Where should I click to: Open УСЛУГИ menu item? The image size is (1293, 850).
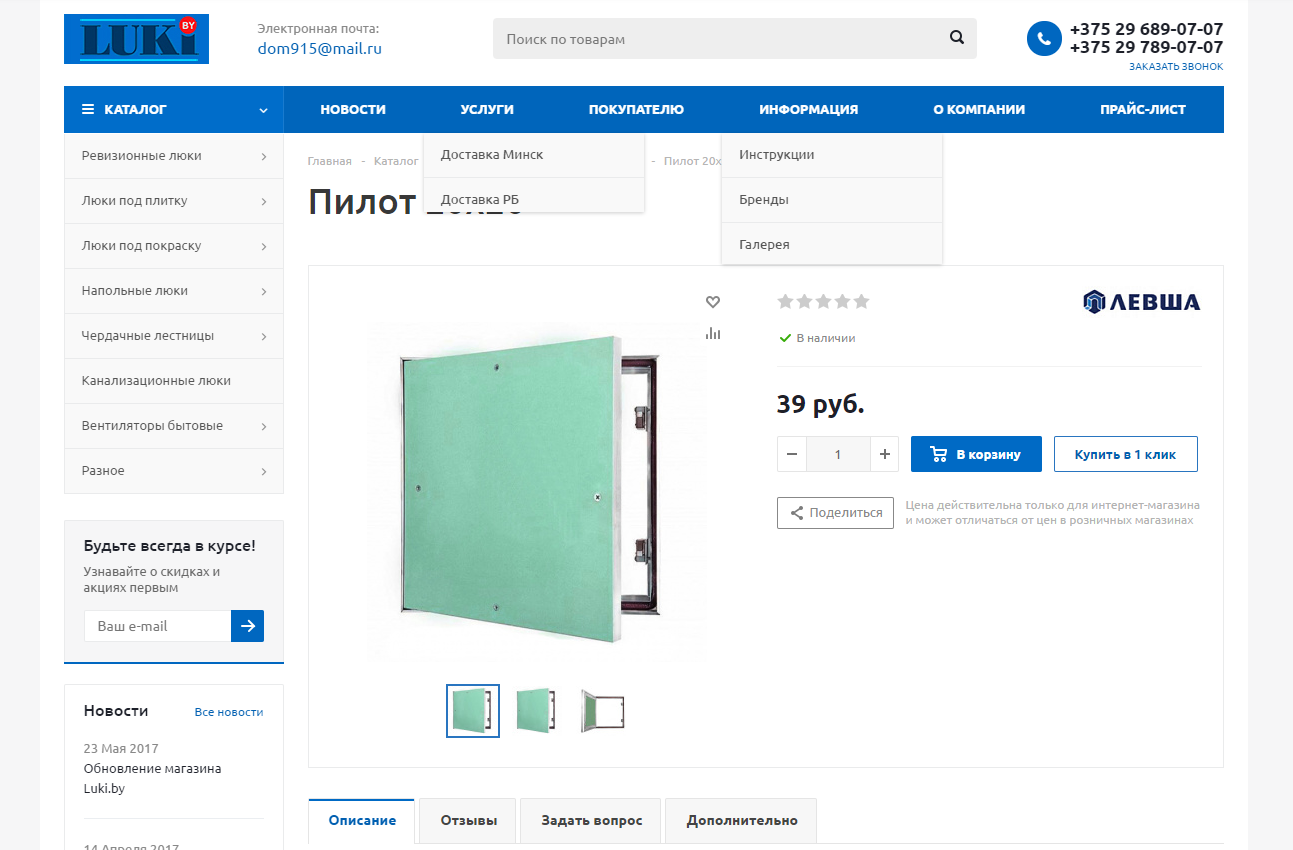pos(487,109)
